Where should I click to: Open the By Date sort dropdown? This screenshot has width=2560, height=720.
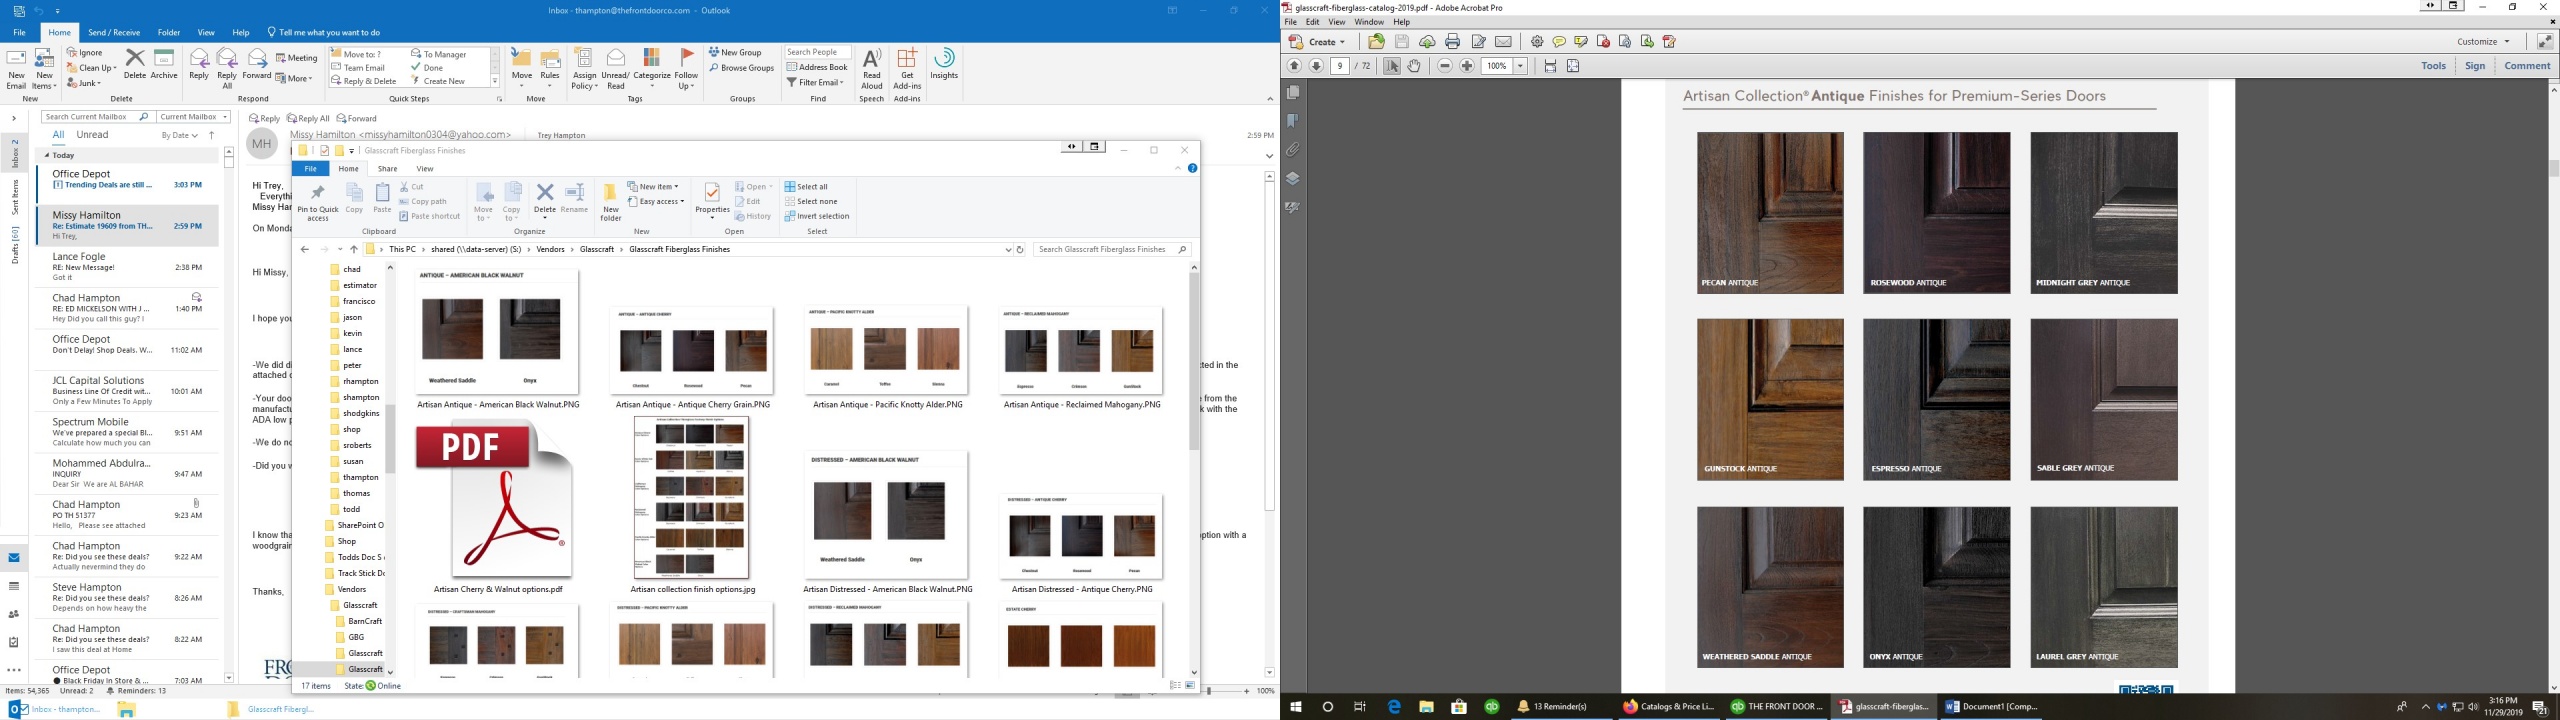[x=180, y=135]
